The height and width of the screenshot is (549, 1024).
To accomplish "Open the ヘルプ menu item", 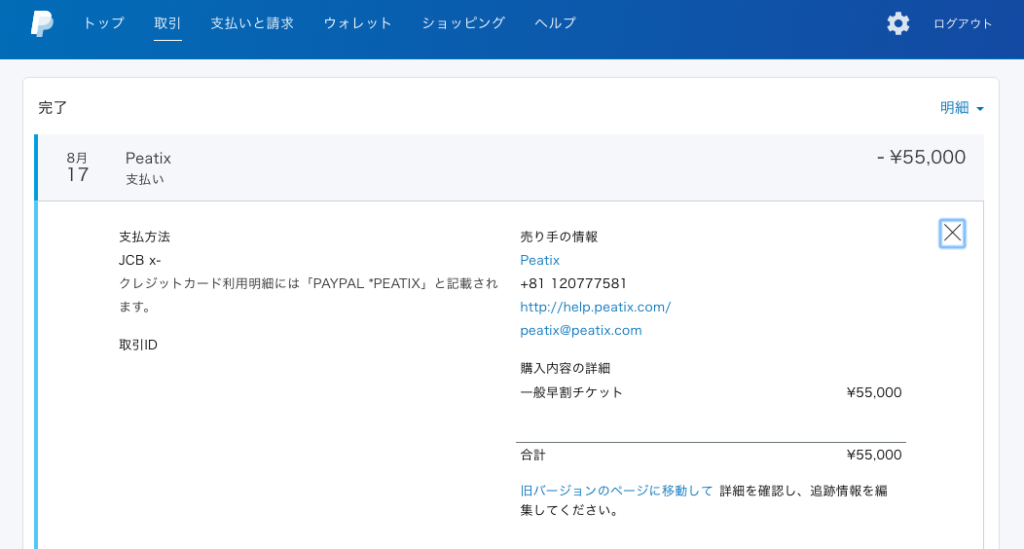I will coord(555,24).
